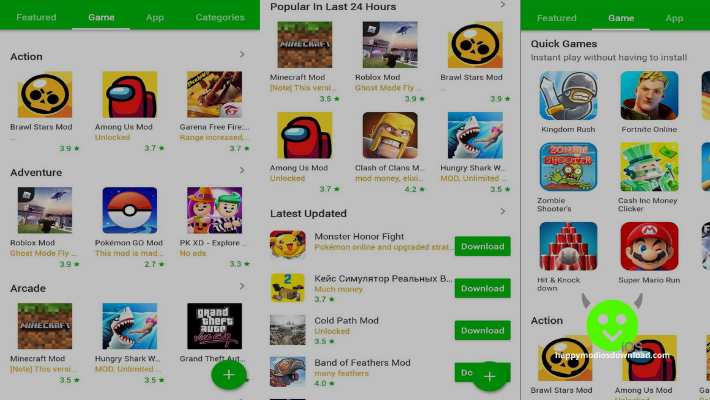Open the Super Mario Run icon
Viewport: 710px width, 400px height.
coord(649,246)
